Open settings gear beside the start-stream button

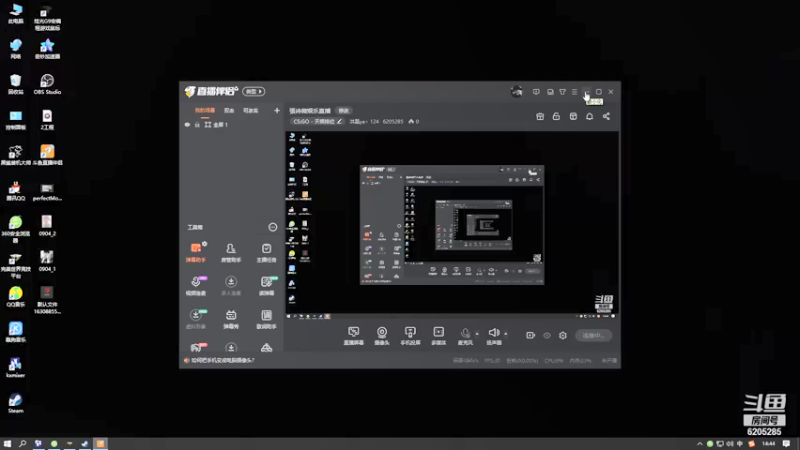563,335
